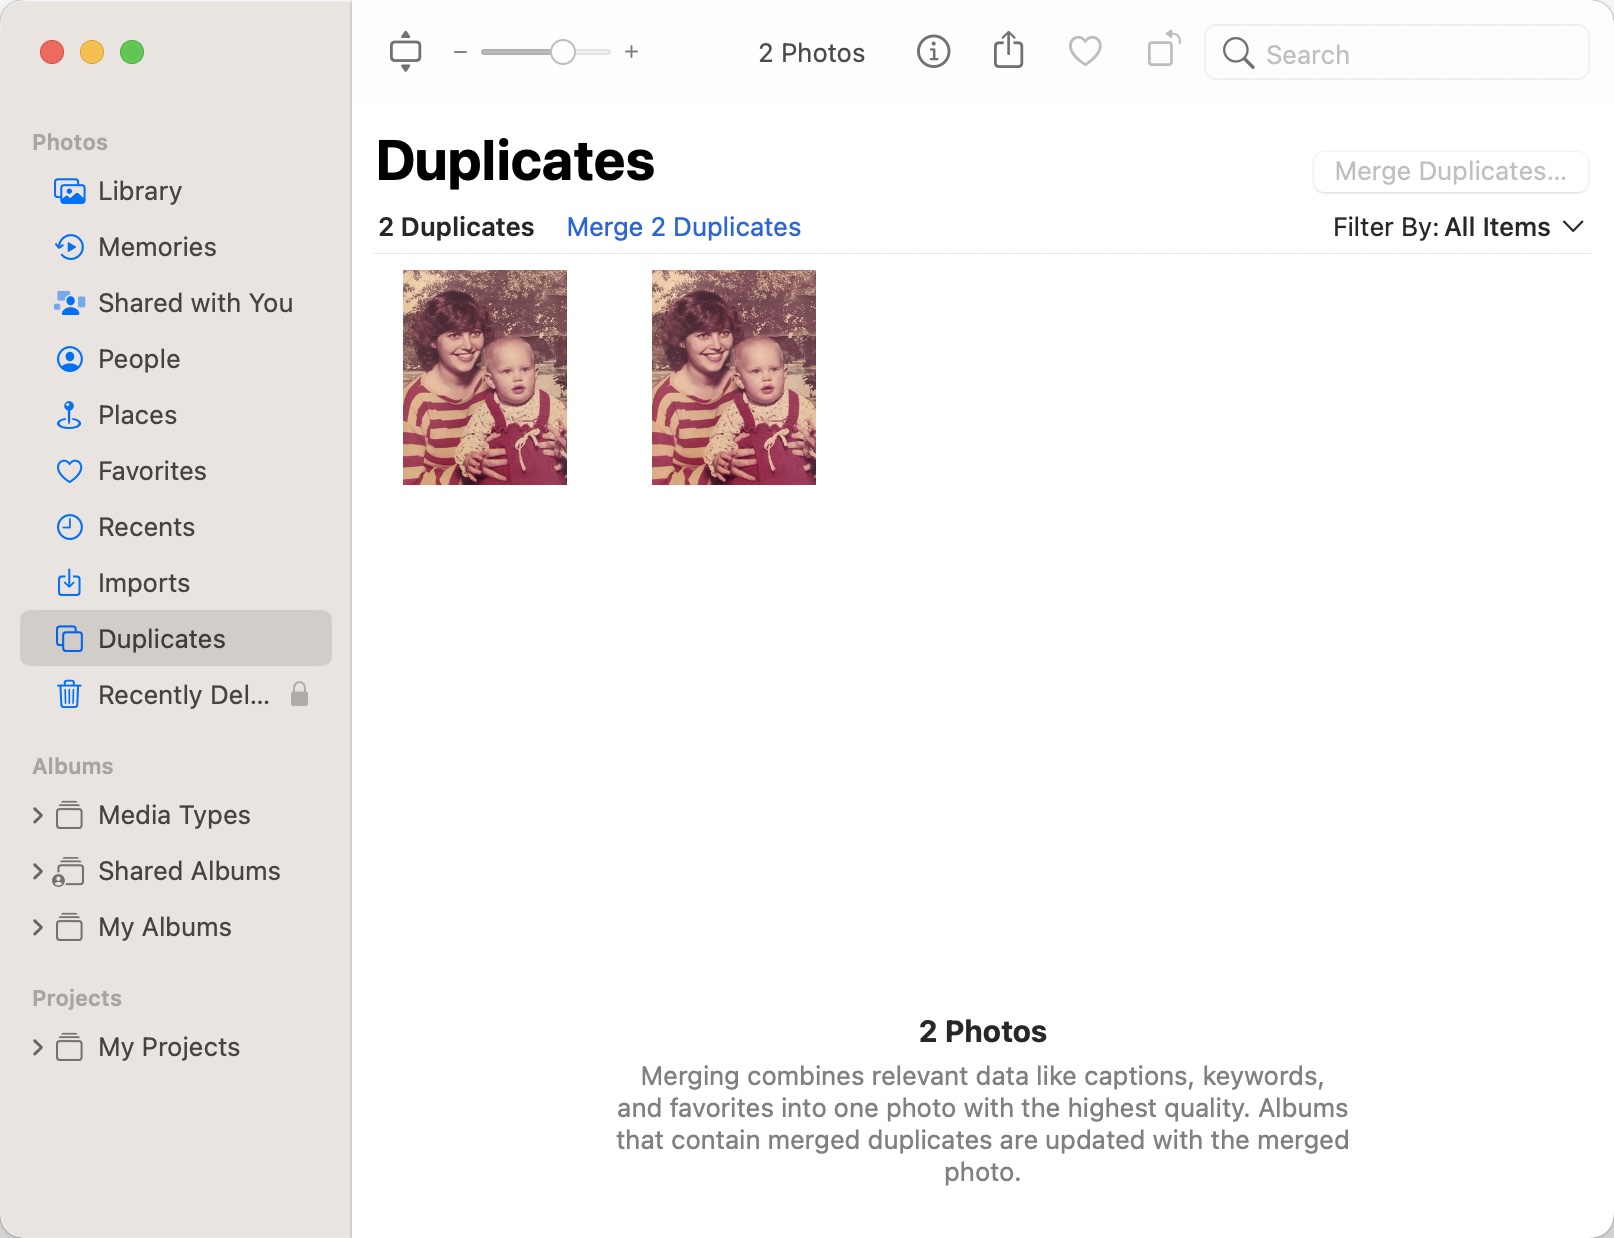
Task: Open Shared with You
Action: (x=195, y=303)
